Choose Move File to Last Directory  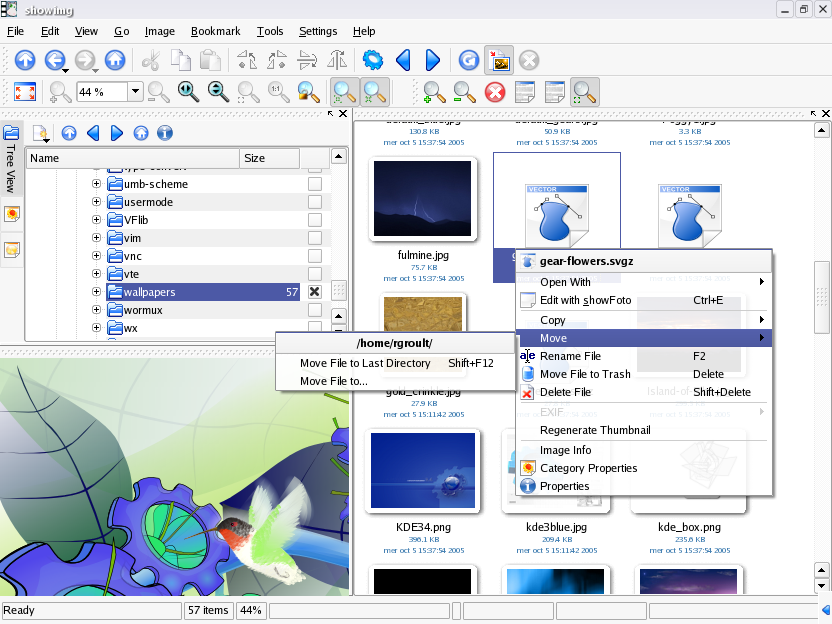(x=396, y=363)
